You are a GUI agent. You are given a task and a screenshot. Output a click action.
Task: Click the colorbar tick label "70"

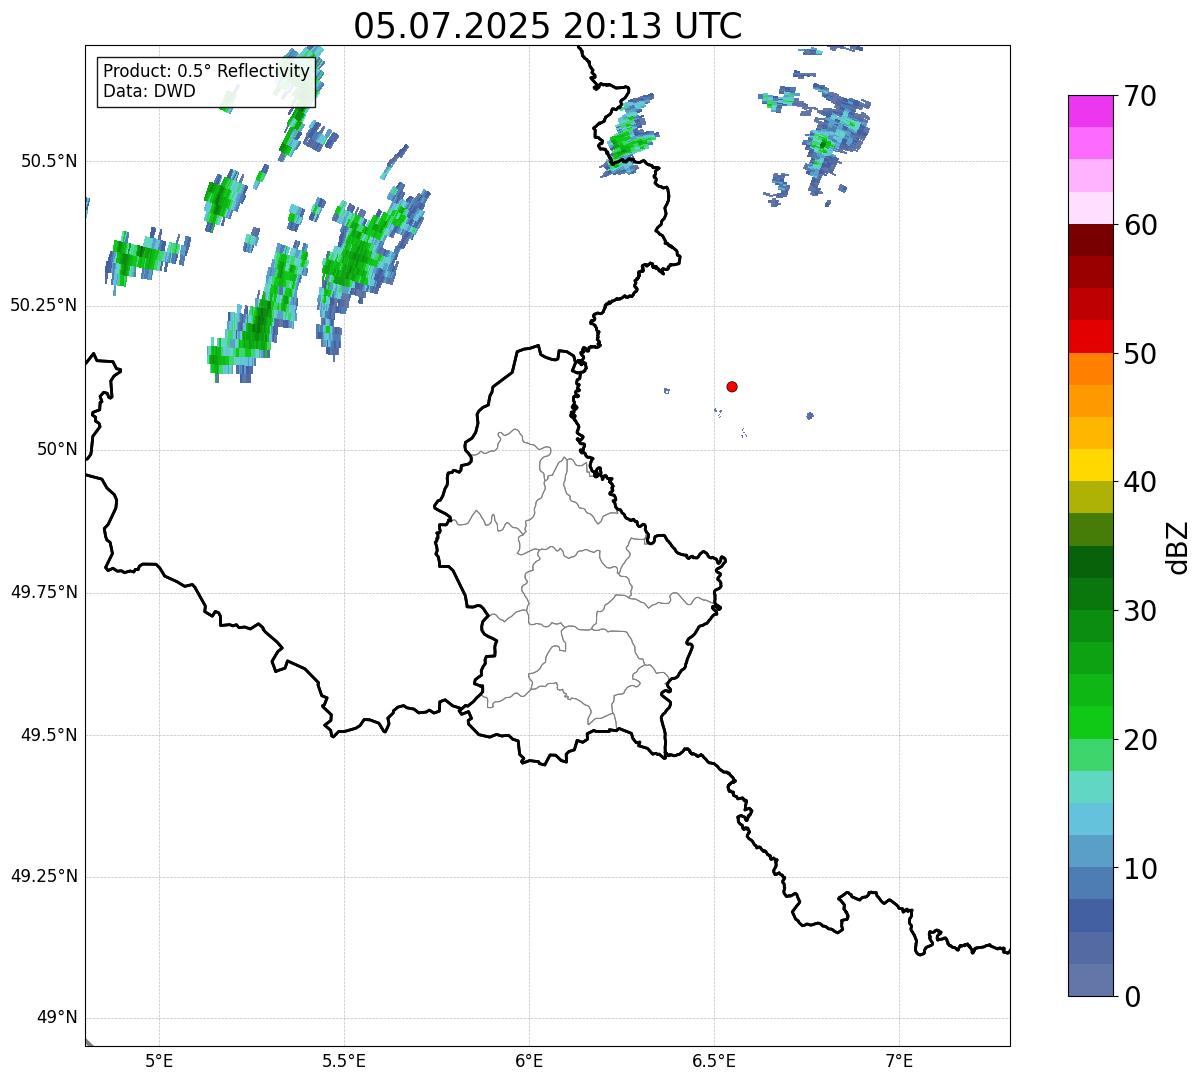1140,97
